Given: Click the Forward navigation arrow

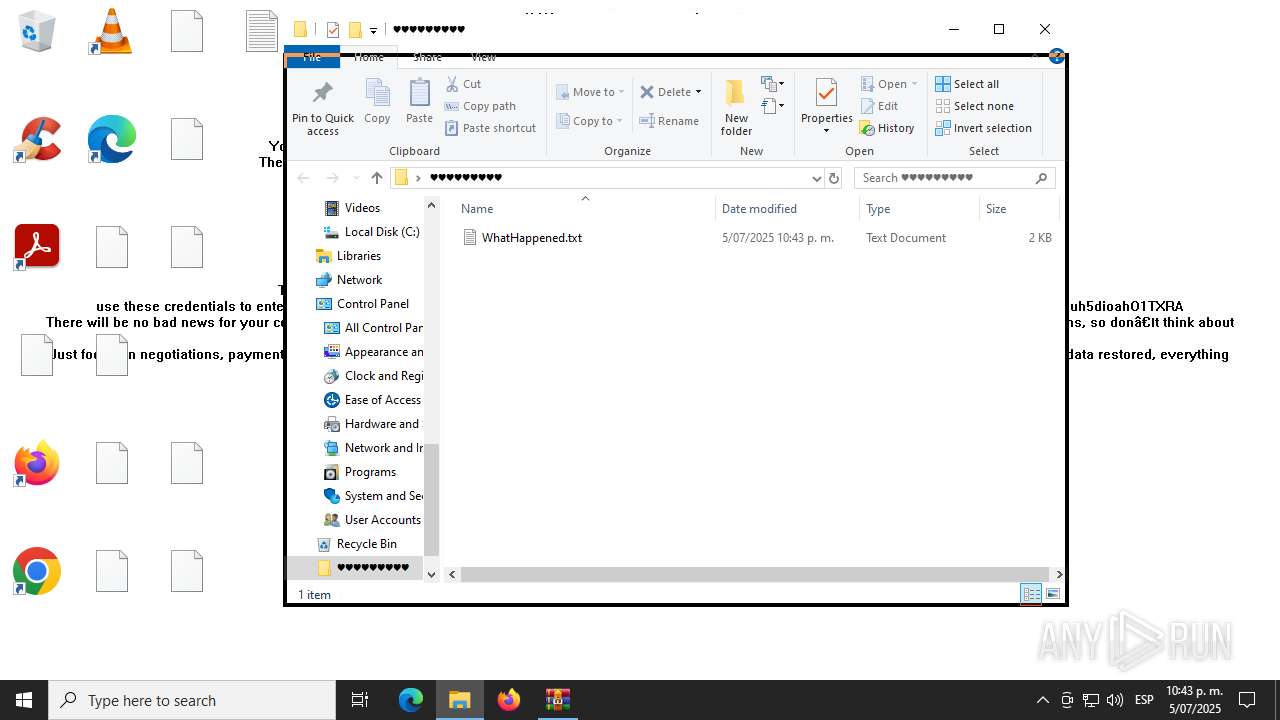Looking at the screenshot, I should coord(332,178).
